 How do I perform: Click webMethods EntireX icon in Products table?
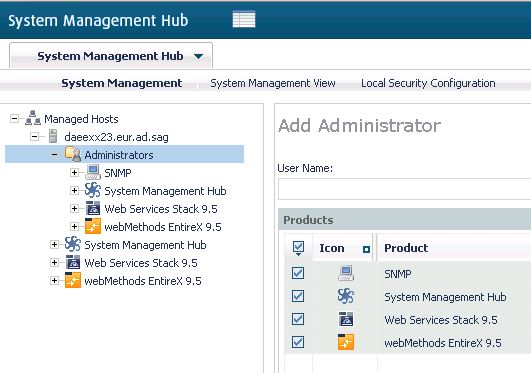click(x=346, y=342)
